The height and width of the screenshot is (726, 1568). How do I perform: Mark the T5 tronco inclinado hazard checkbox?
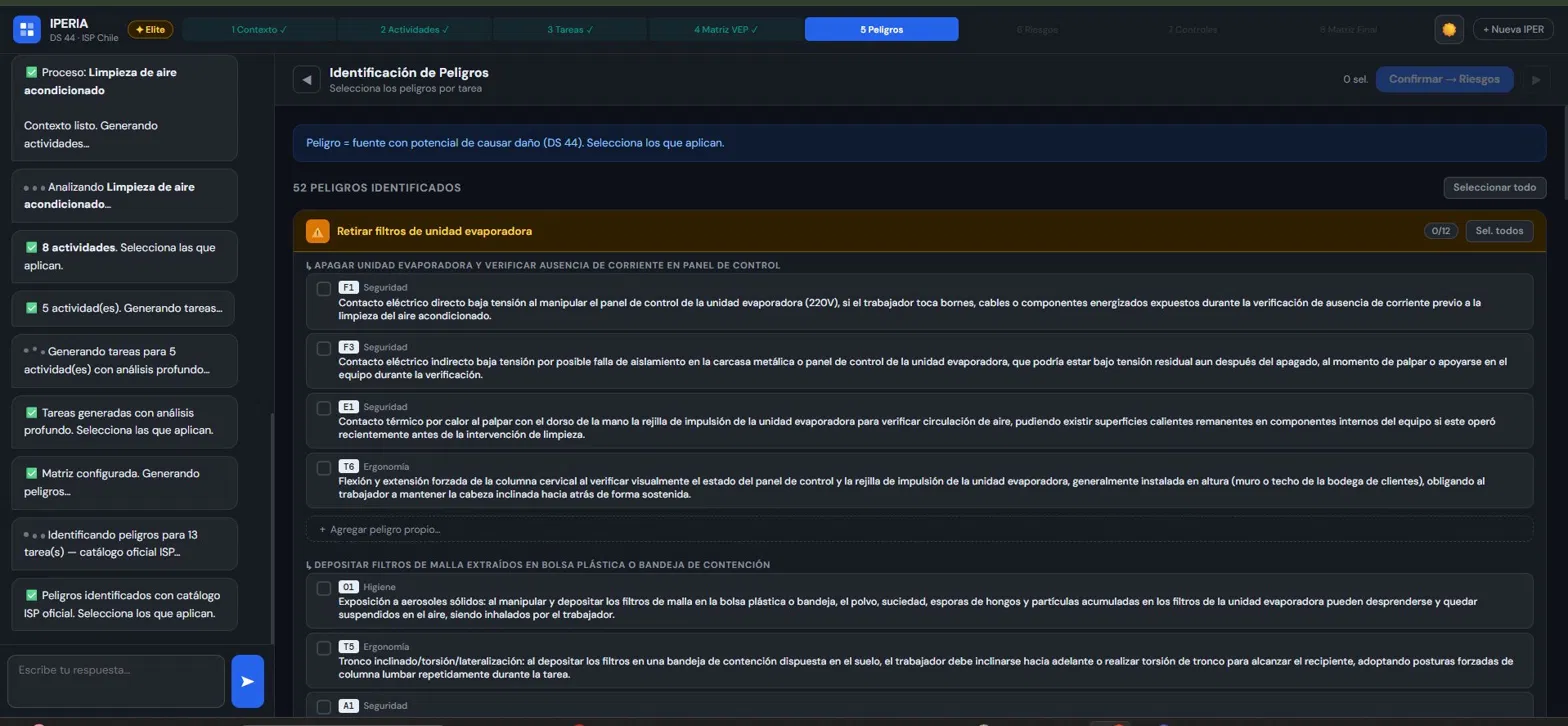point(323,647)
